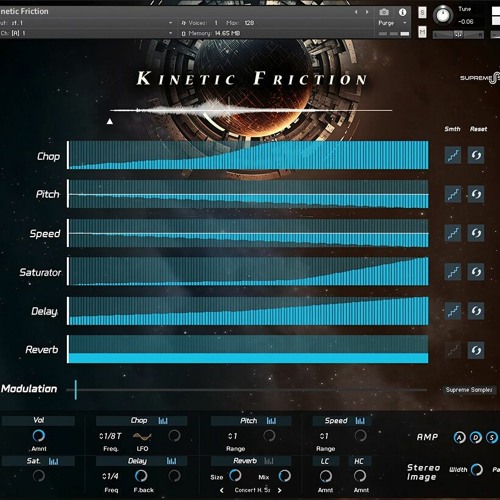Screen dimensions: 500x500
Task: Click the HC filter header
Action: coord(359,461)
